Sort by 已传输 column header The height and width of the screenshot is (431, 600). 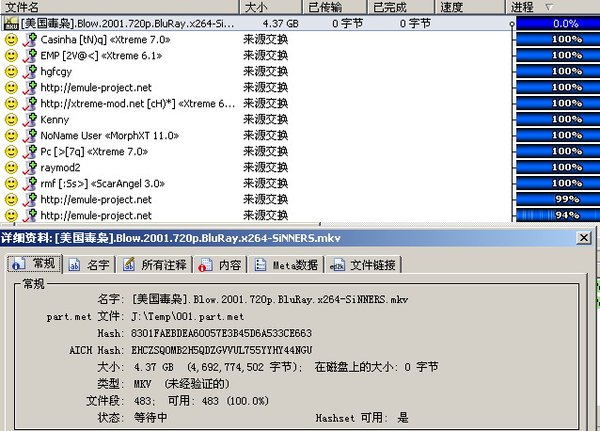click(x=335, y=7)
